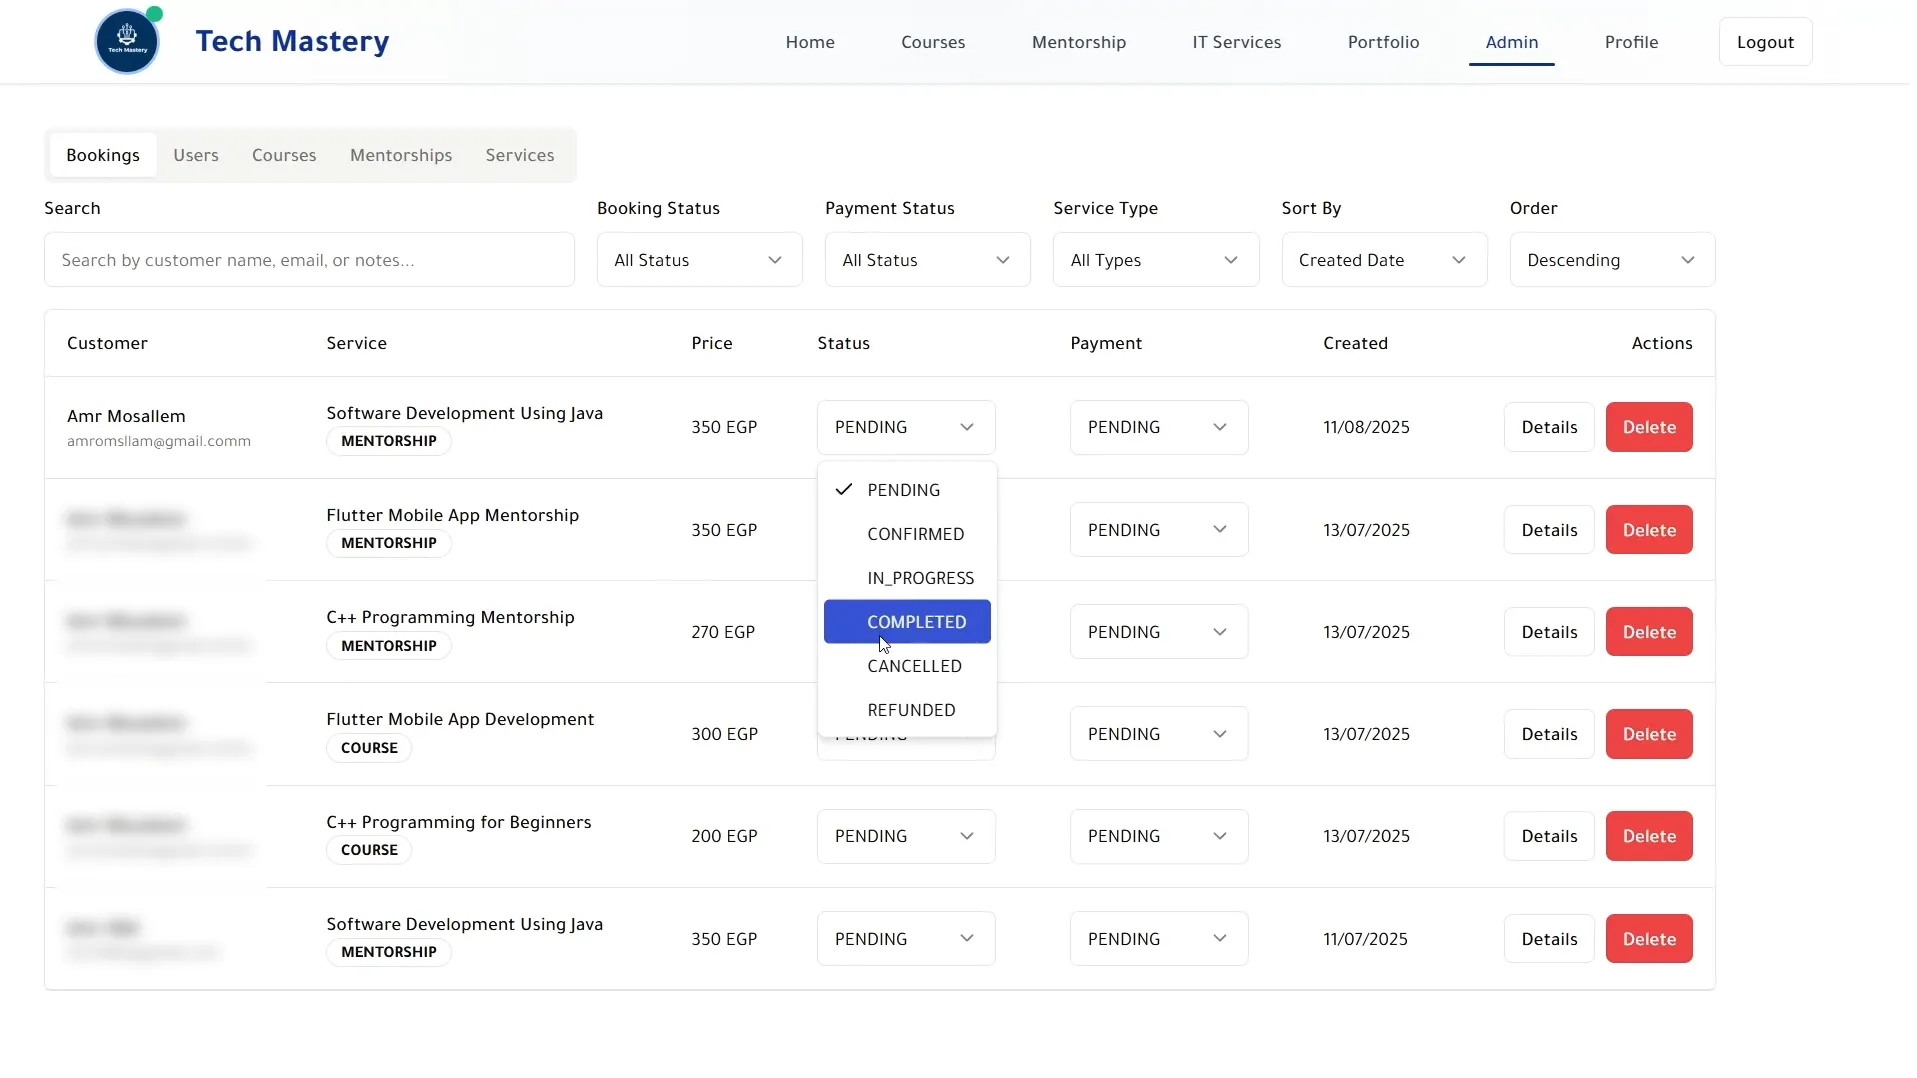Click the C++ Programming Mentorship service name
Viewport: 1917px width, 1078px height.
point(450,617)
